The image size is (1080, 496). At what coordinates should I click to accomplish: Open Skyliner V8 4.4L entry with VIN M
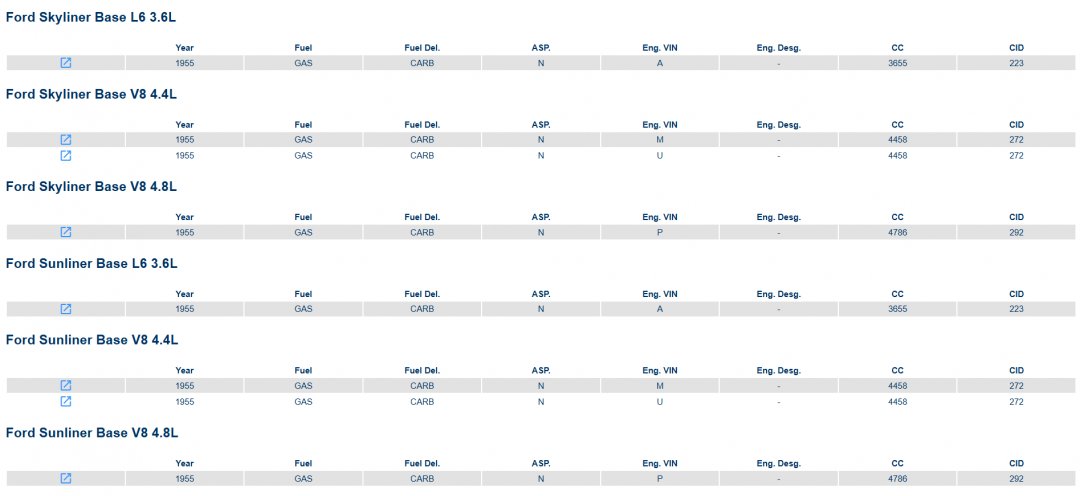point(66,140)
